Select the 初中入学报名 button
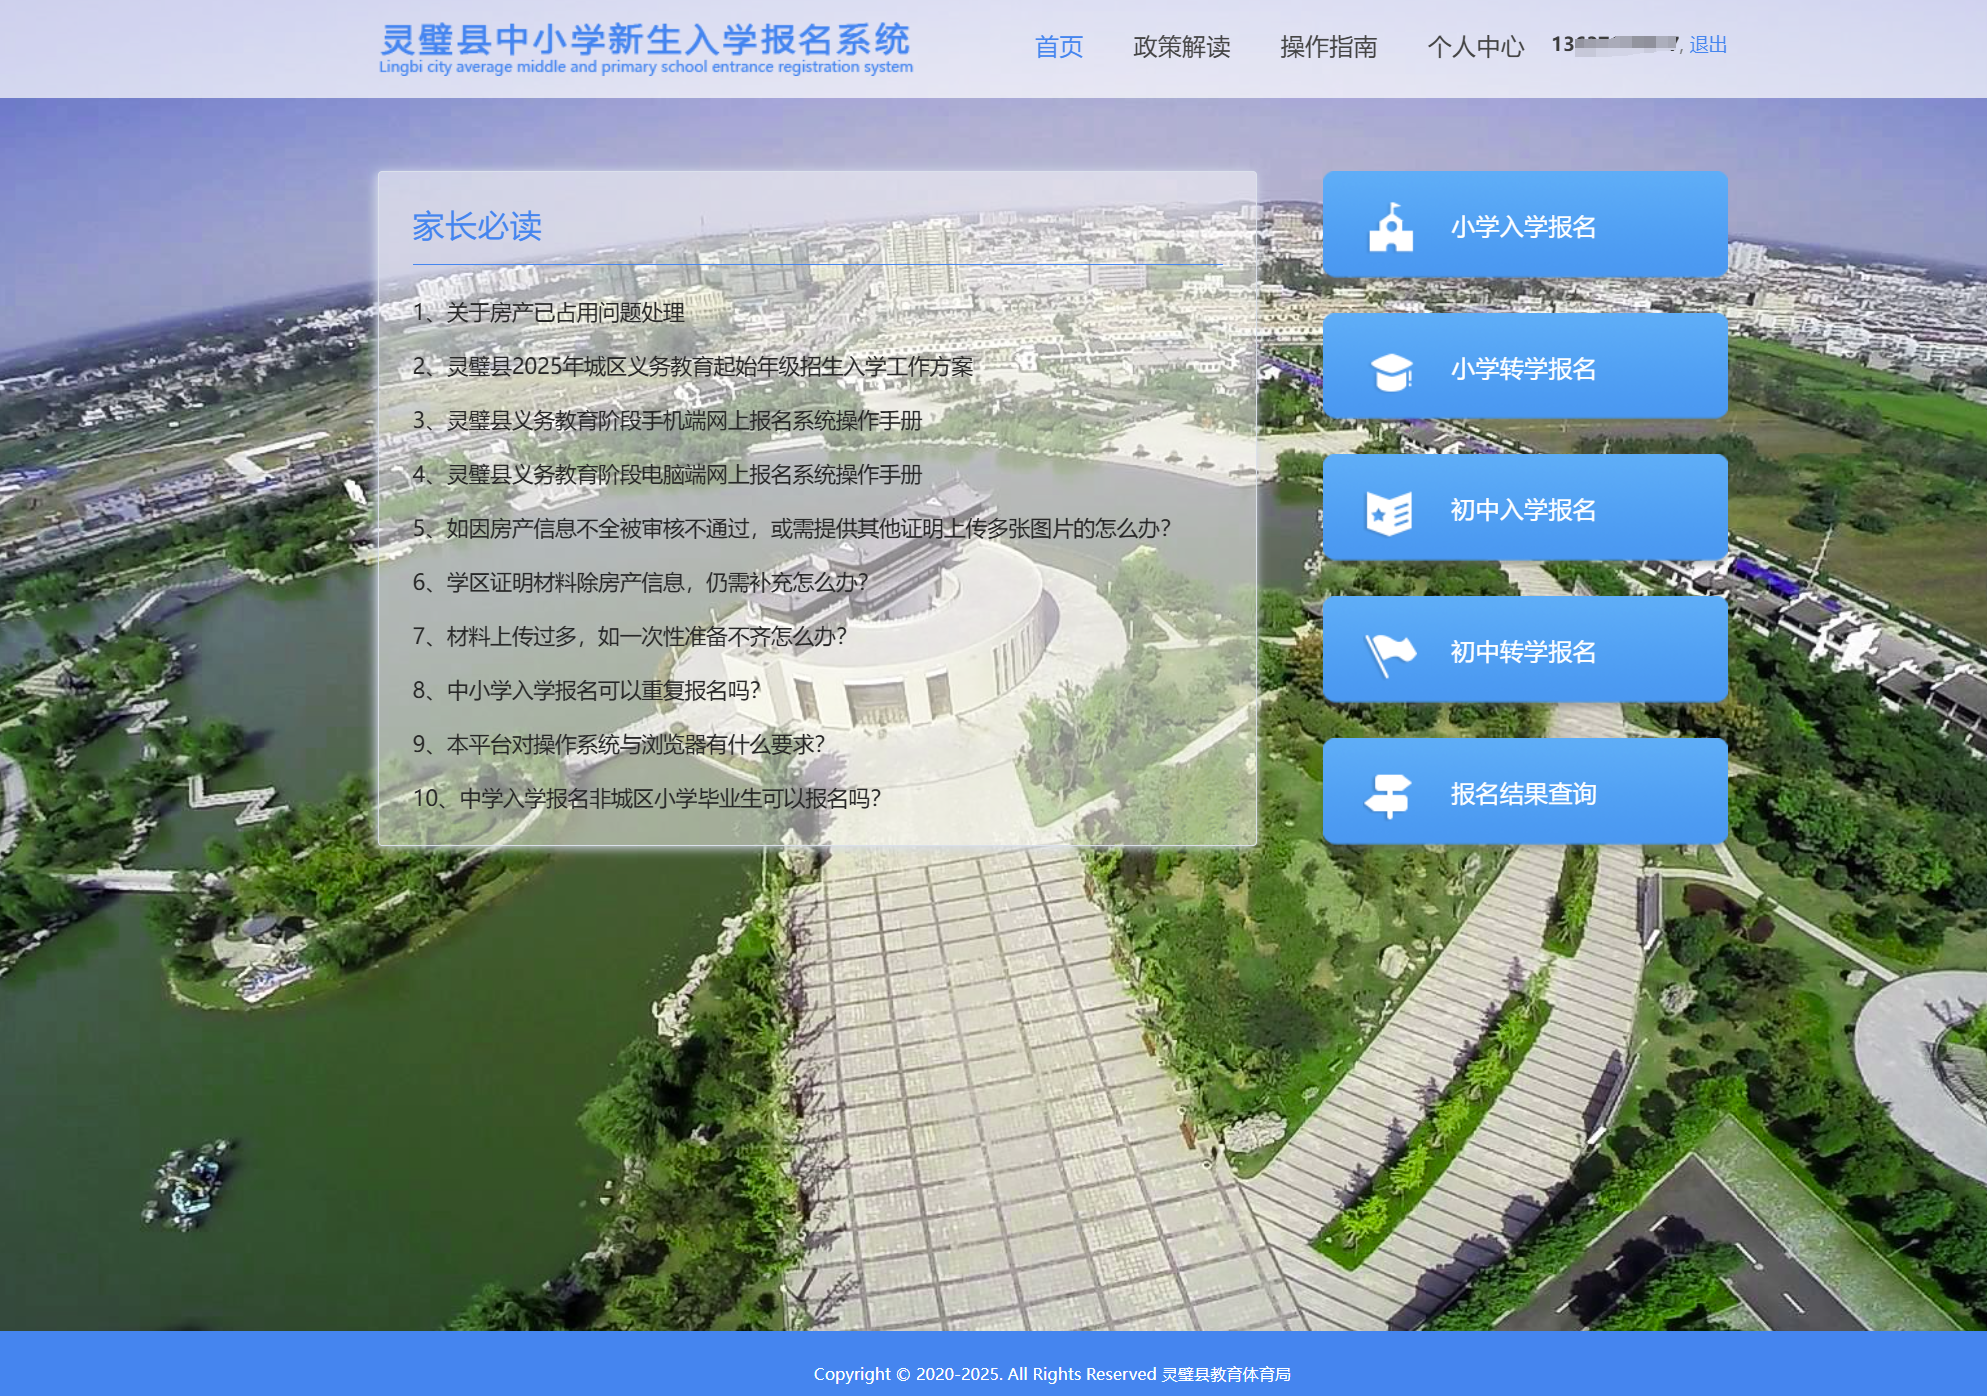The height and width of the screenshot is (1396, 1987). click(x=1525, y=508)
